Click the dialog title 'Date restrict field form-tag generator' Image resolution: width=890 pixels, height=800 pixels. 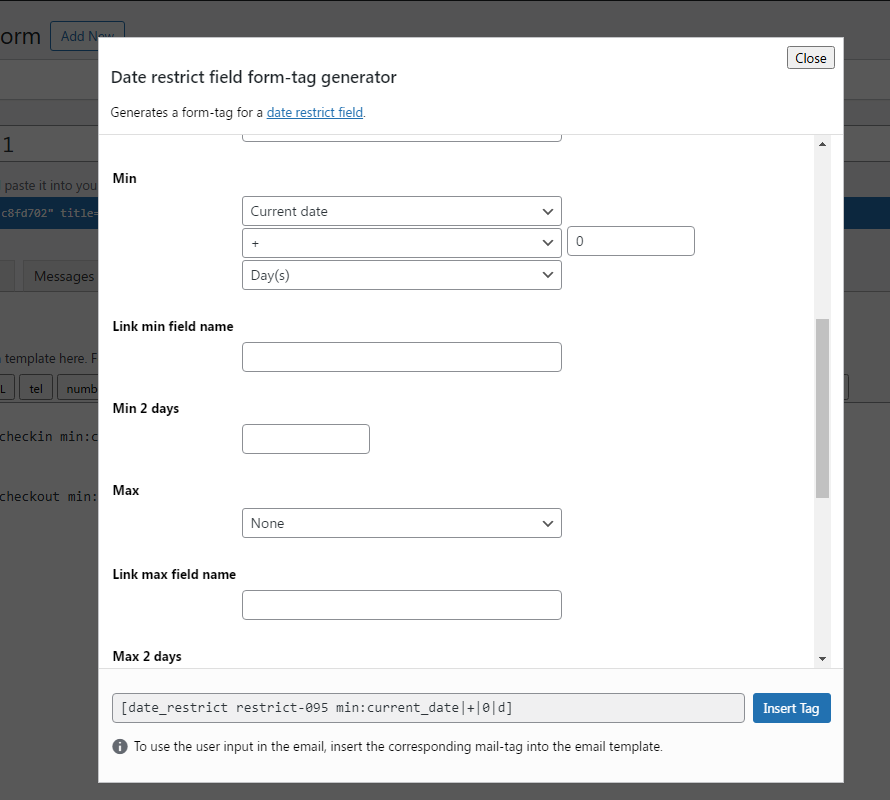[x=254, y=77]
